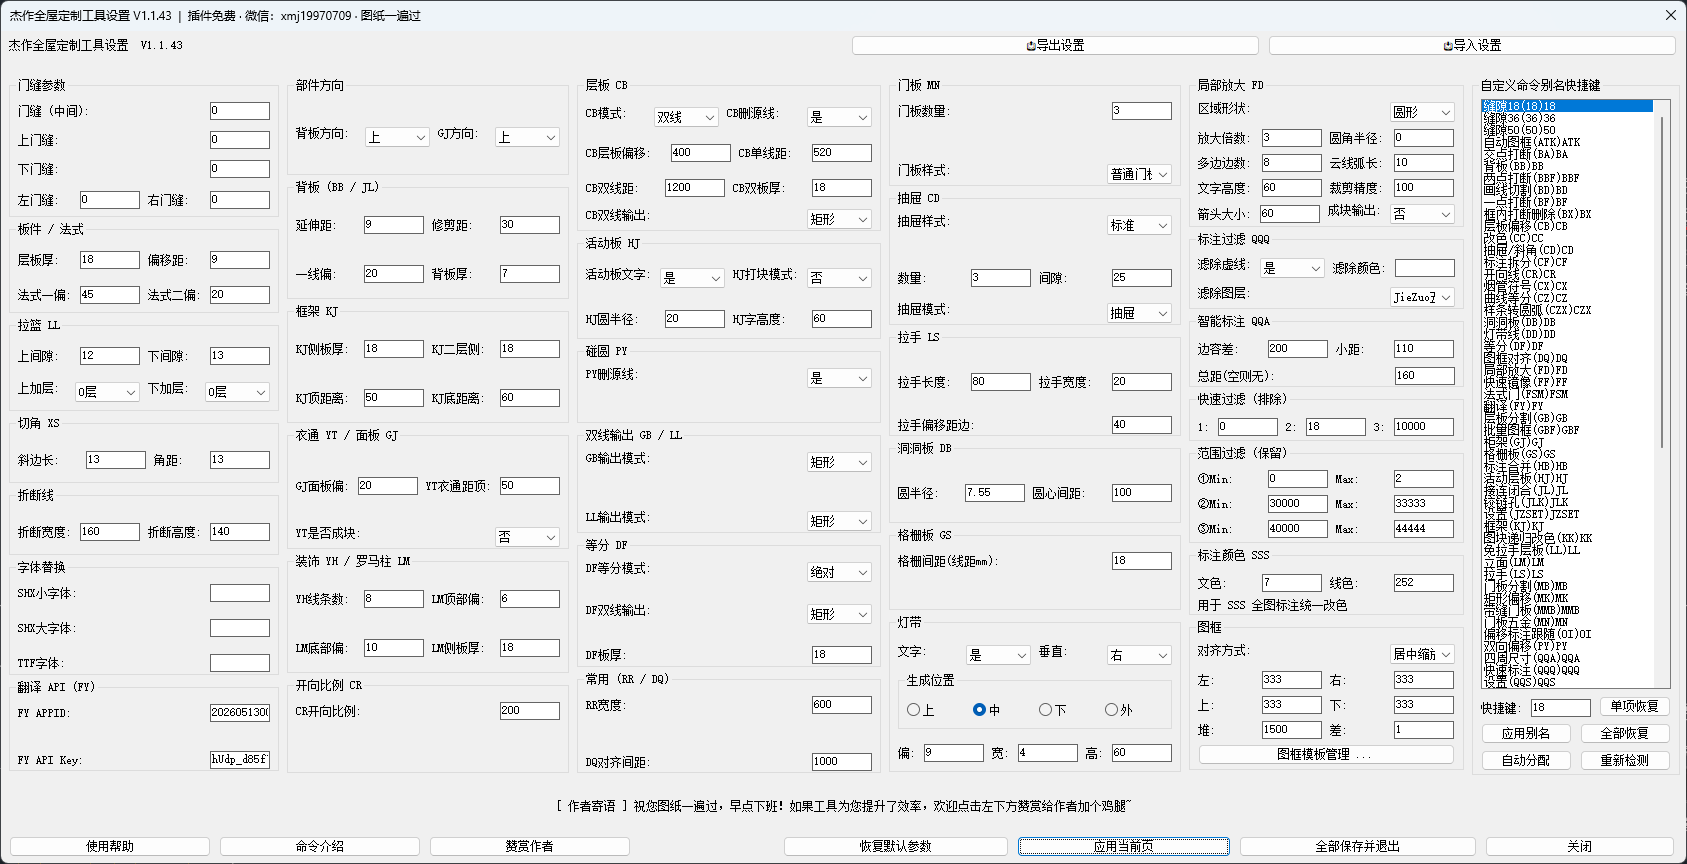This screenshot has width=1687, height=864.
Task: Click the 放大倍数 input field
Action: [x=1291, y=138]
